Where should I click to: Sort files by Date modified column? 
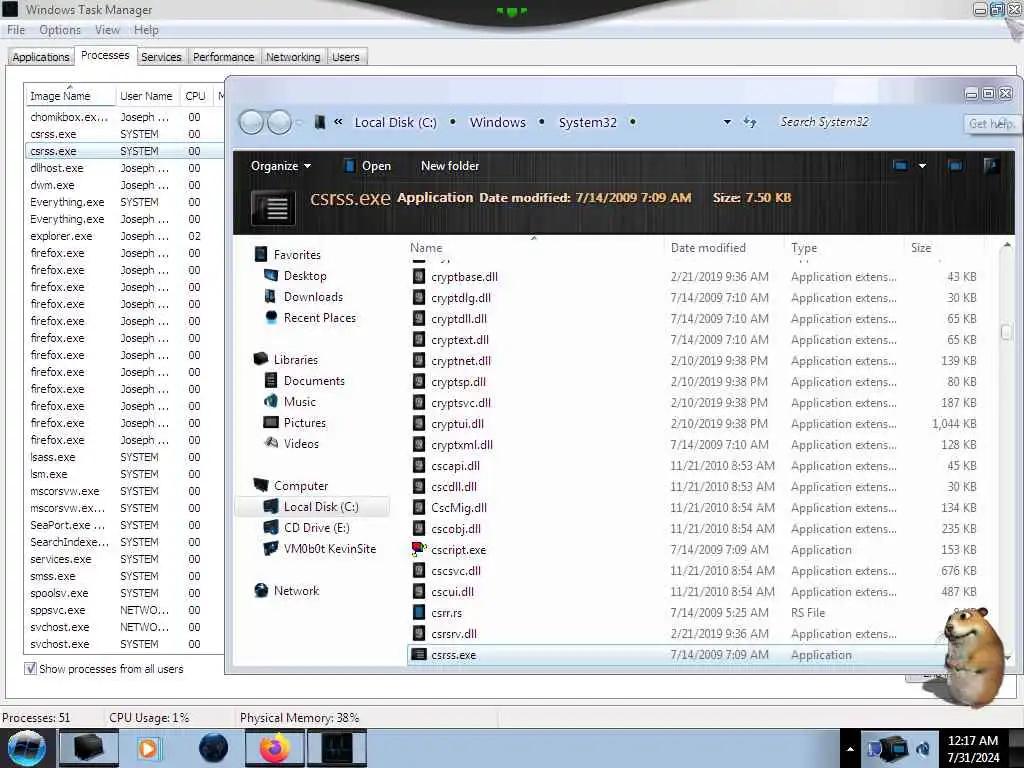coord(724,248)
